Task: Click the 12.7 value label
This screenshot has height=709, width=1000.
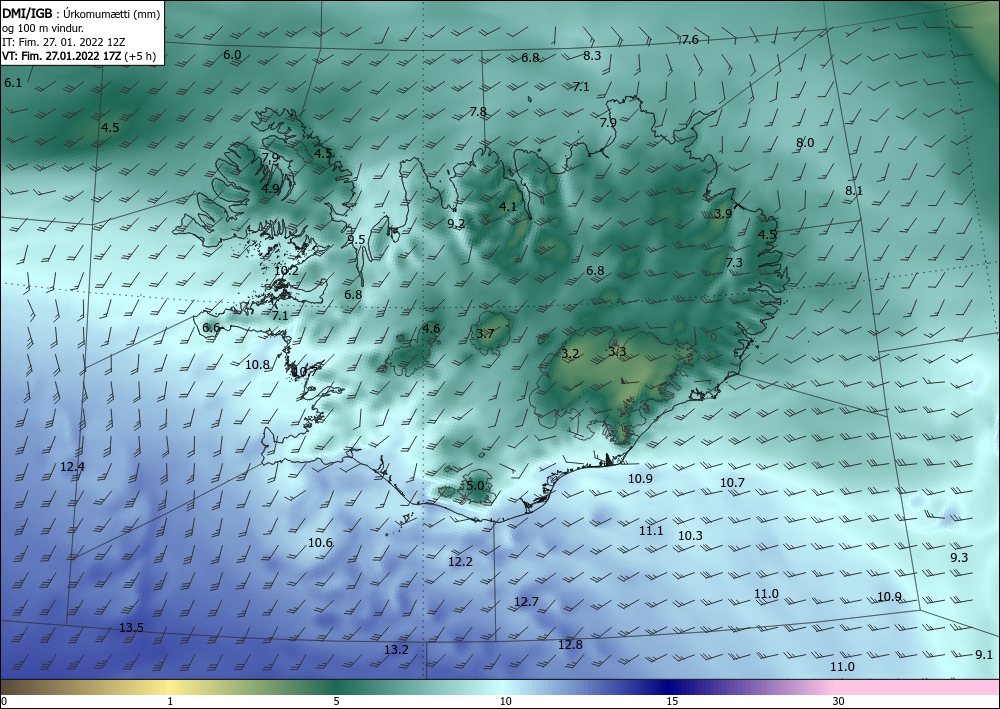Action: point(527,602)
